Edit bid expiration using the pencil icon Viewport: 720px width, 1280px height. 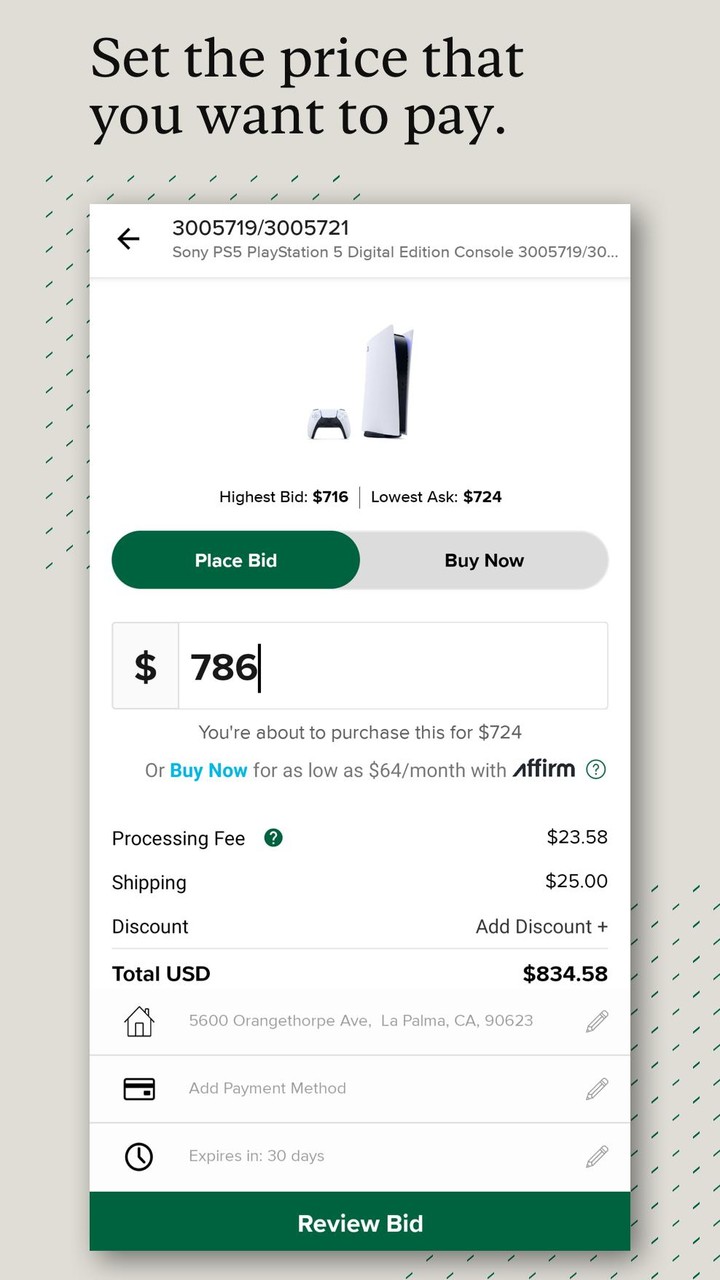(x=596, y=1156)
